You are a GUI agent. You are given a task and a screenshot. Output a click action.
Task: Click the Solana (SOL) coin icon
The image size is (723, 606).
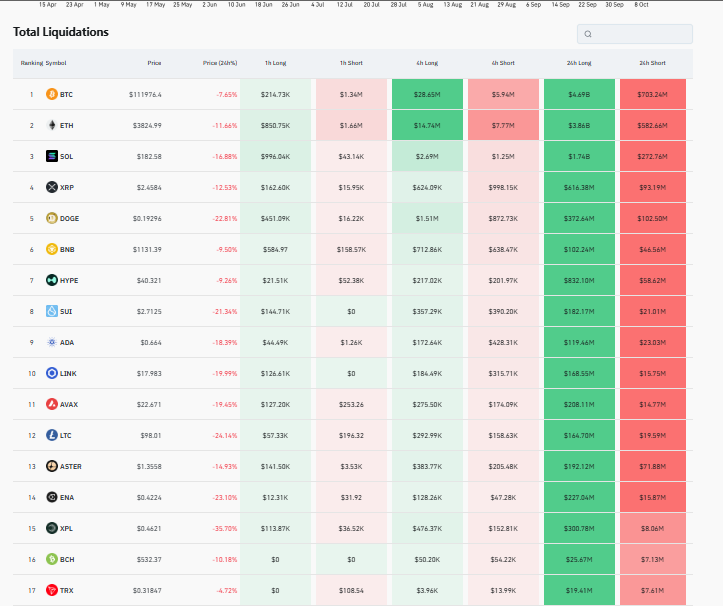coord(52,157)
